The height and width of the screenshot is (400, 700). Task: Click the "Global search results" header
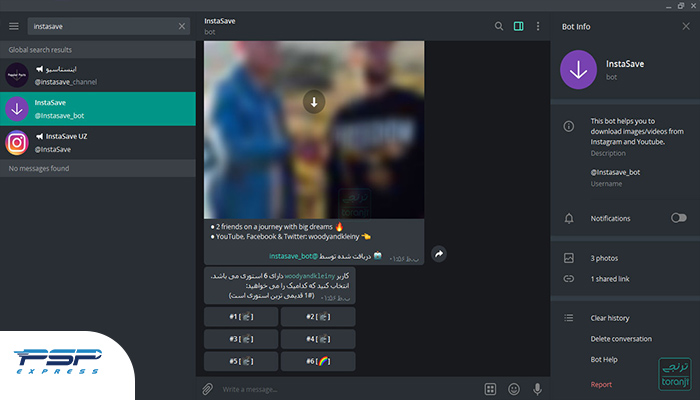(x=40, y=50)
